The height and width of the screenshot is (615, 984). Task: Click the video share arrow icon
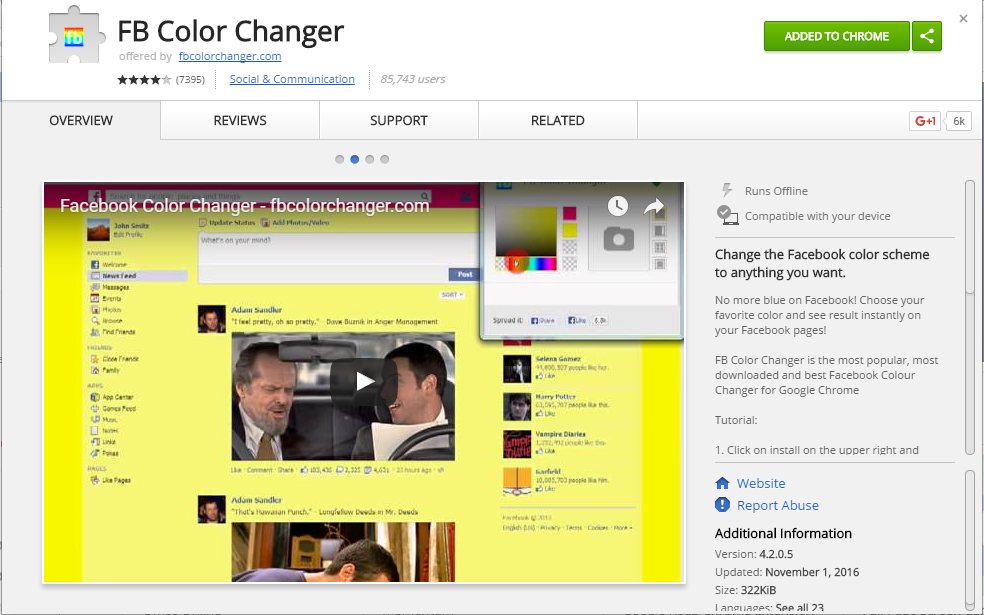point(654,207)
